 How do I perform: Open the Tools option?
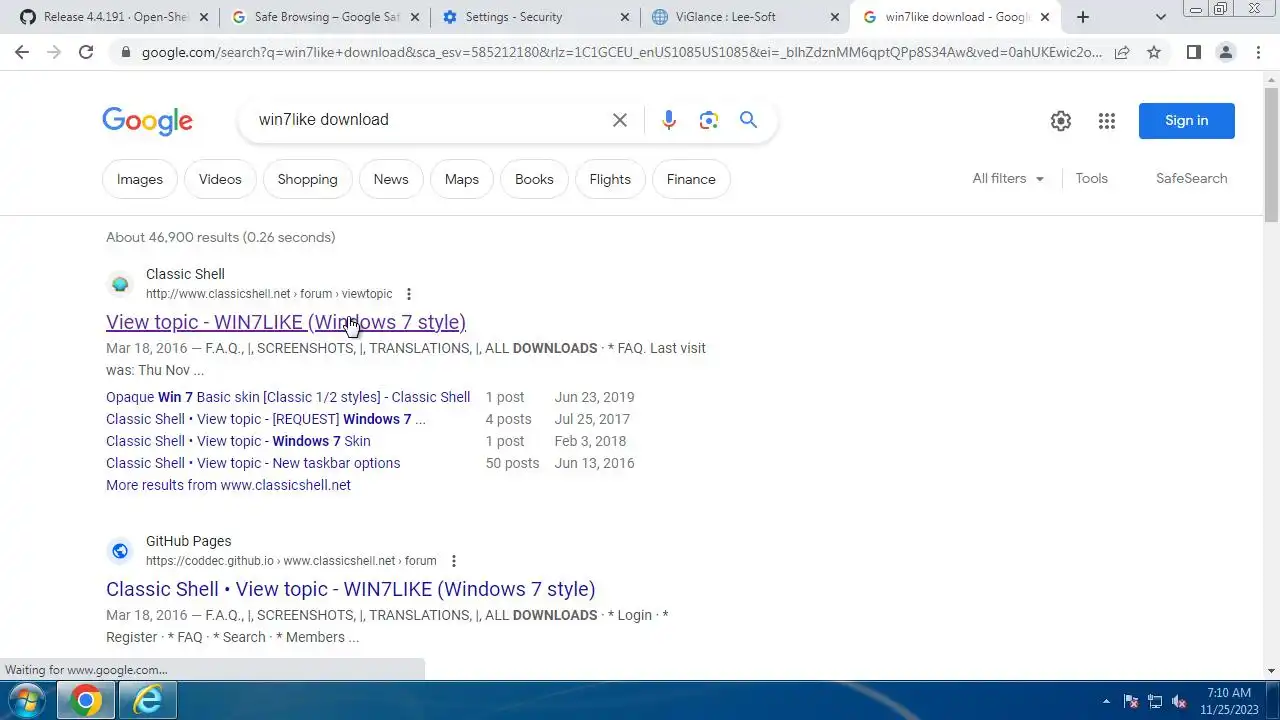coord(1091,179)
